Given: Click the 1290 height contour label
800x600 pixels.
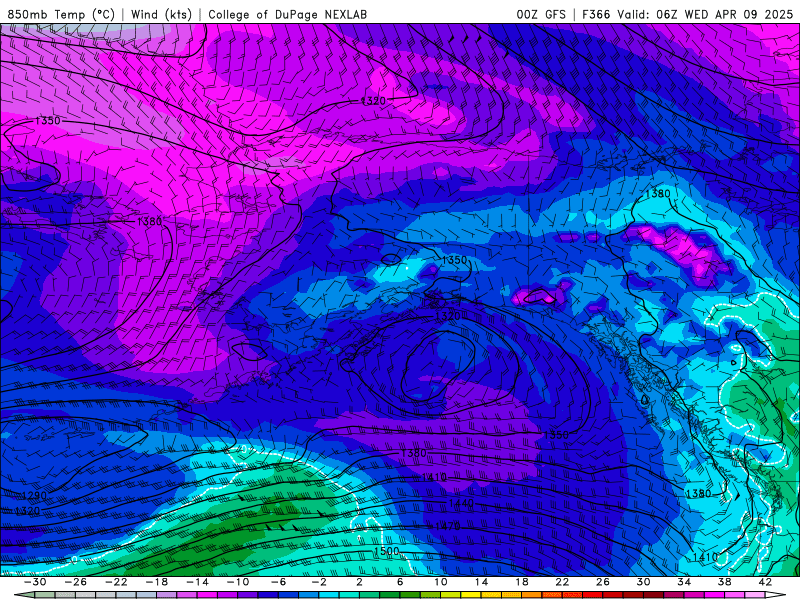Looking at the screenshot, I should coord(34,495).
